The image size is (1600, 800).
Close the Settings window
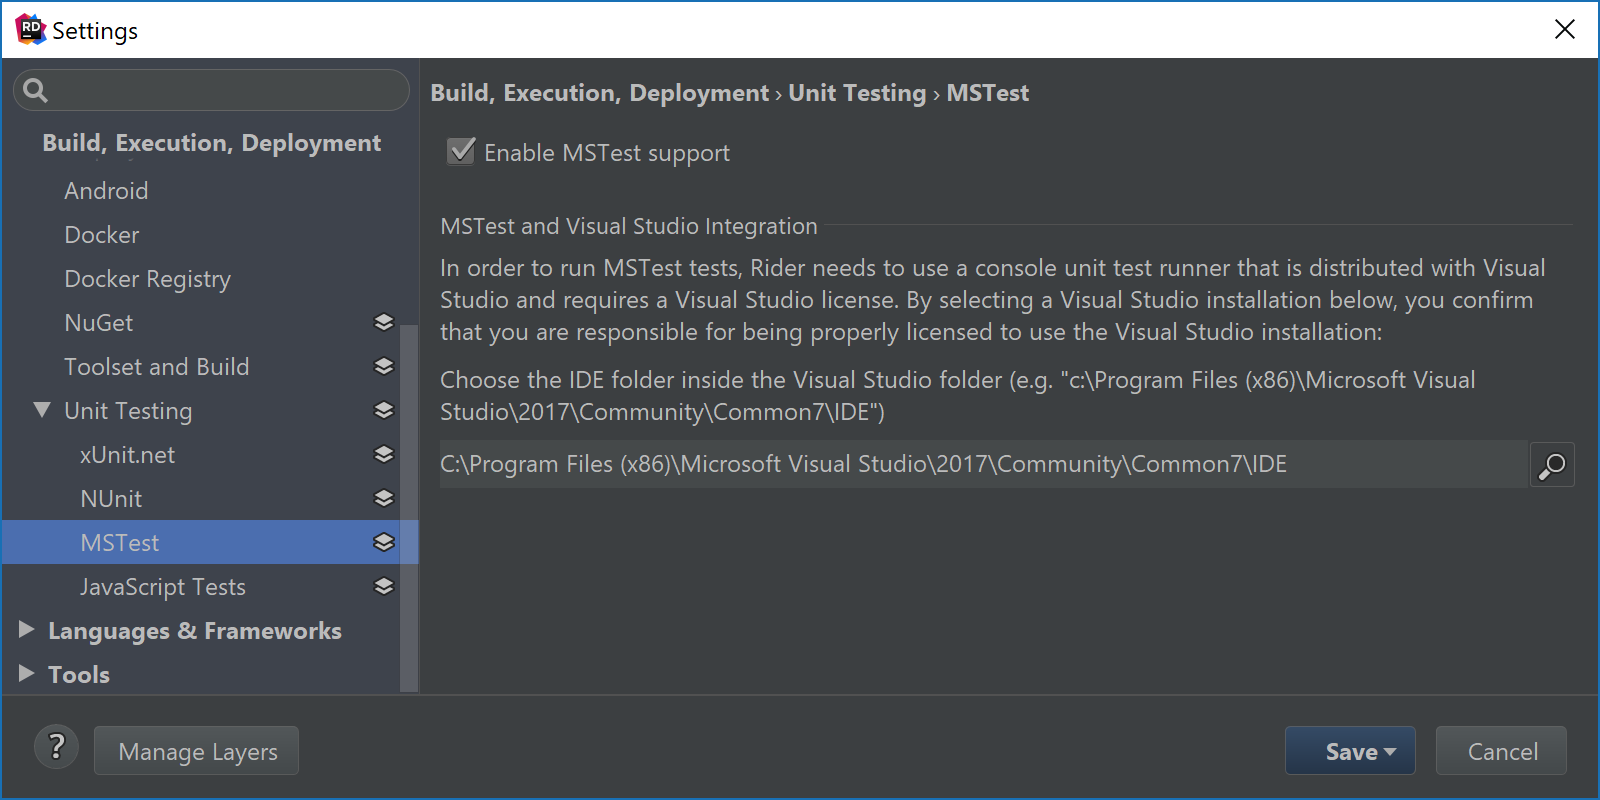(1565, 29)
